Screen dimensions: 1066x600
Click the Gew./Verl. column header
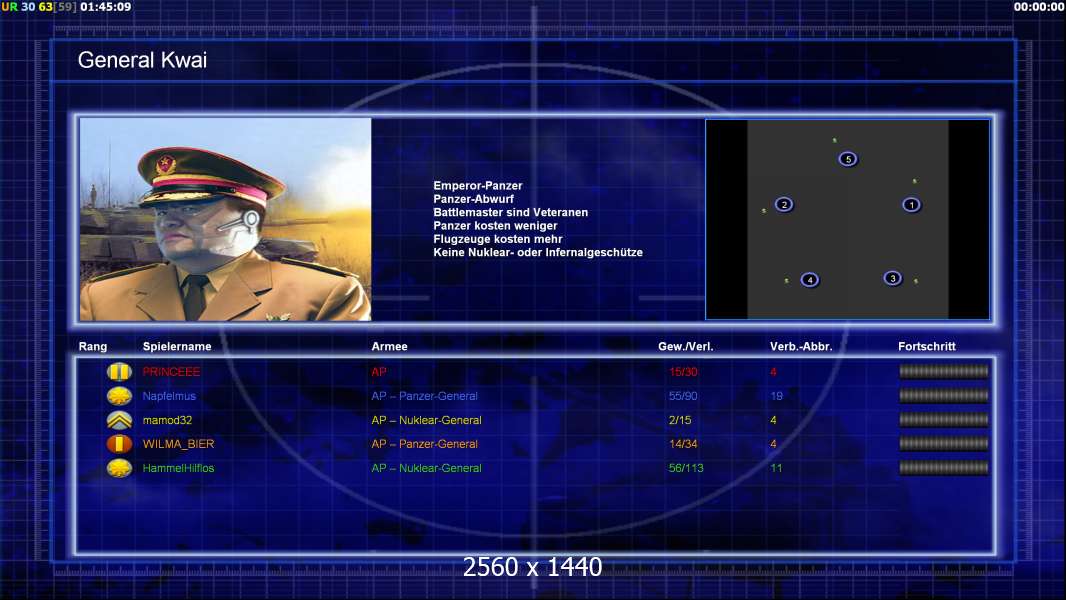[x=685, y=347]
